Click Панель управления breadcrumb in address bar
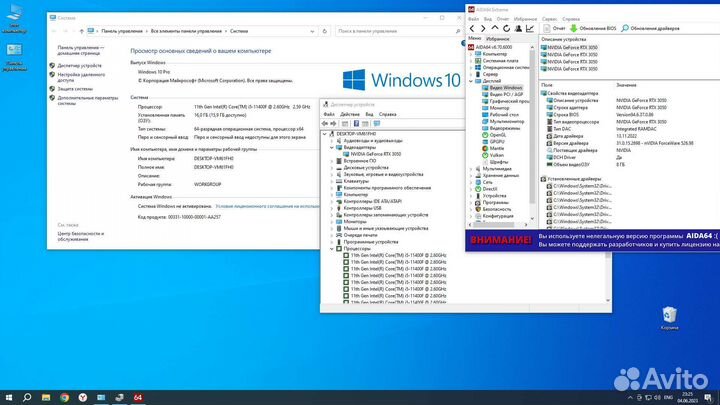This screenshot has width=720, height=405. [x=122, y=31]
